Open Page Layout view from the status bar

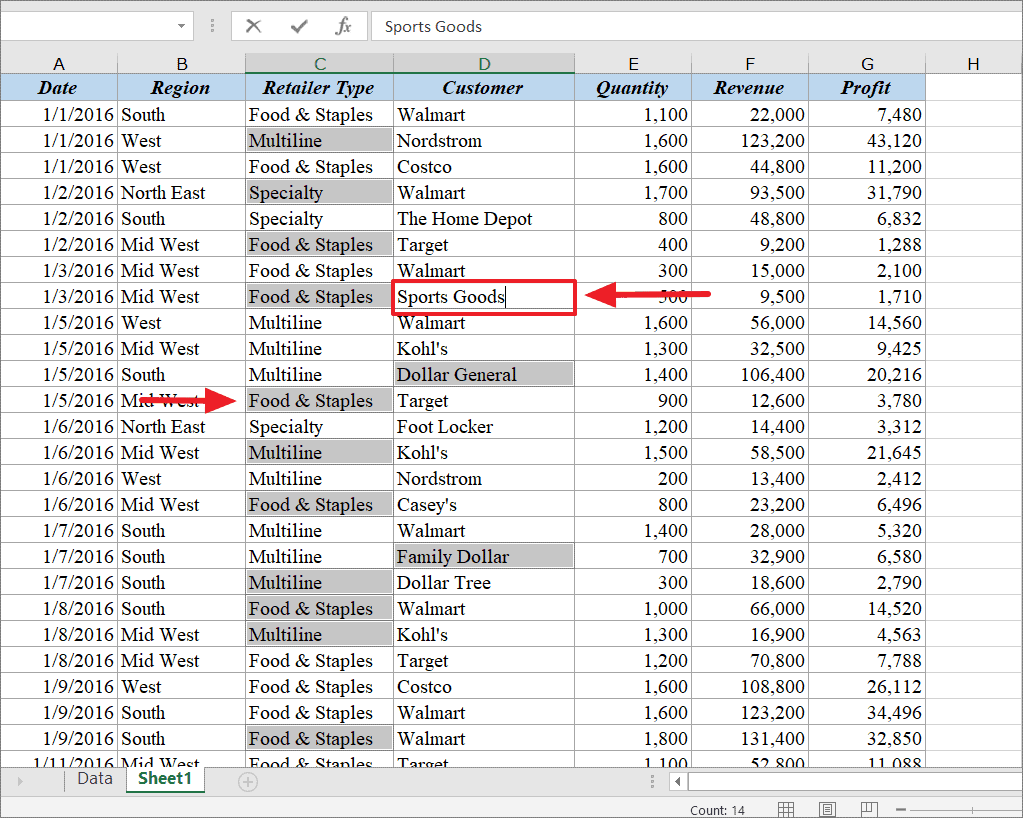point(827,808)
